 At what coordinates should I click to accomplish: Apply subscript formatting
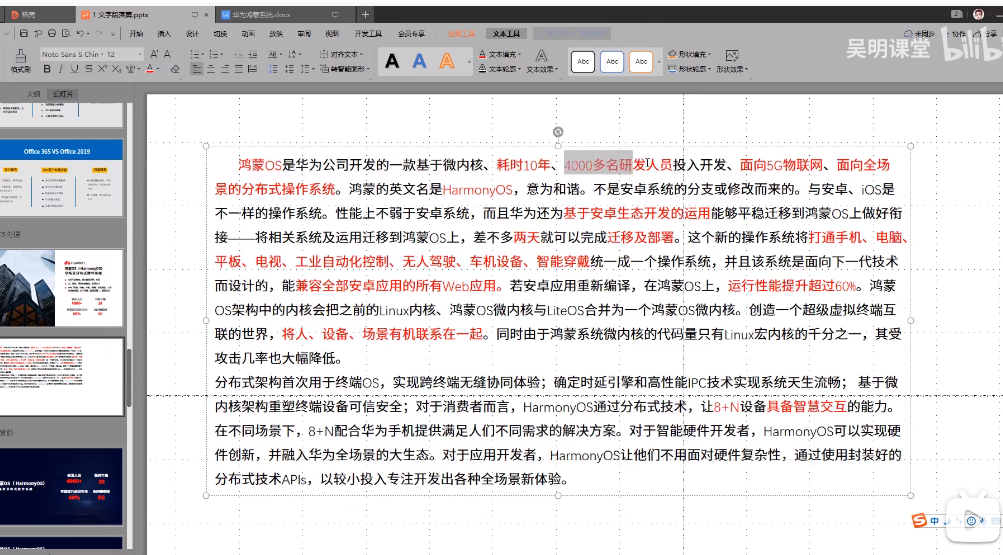[116, 69]
